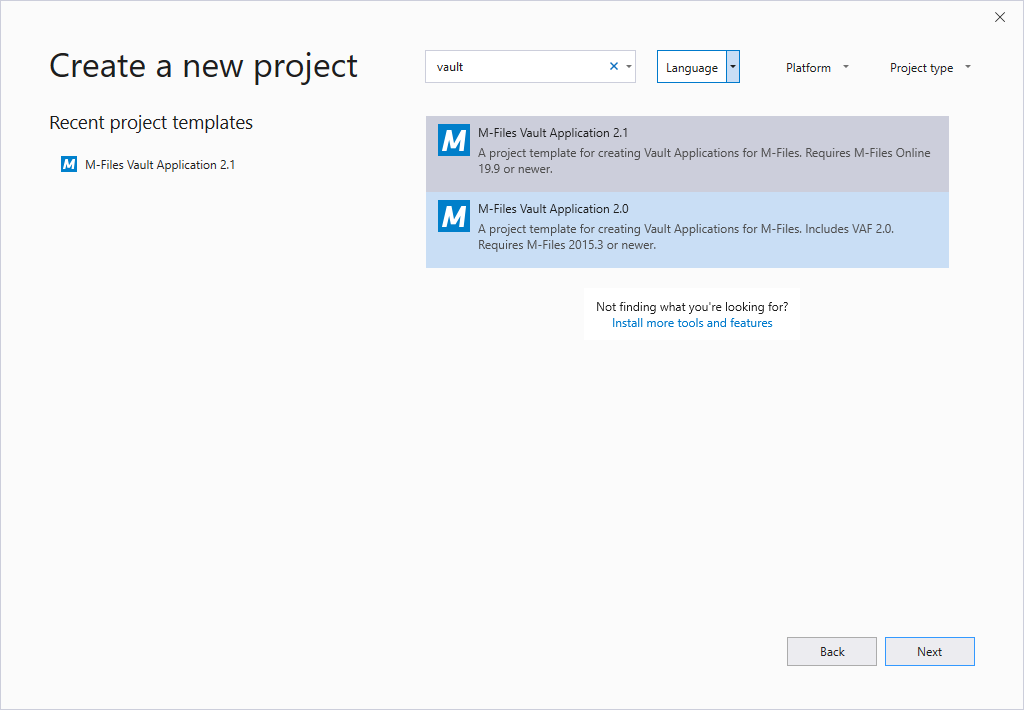Click the Install more tools and features link
1024x710 pixels.
[x=692, y=323]
